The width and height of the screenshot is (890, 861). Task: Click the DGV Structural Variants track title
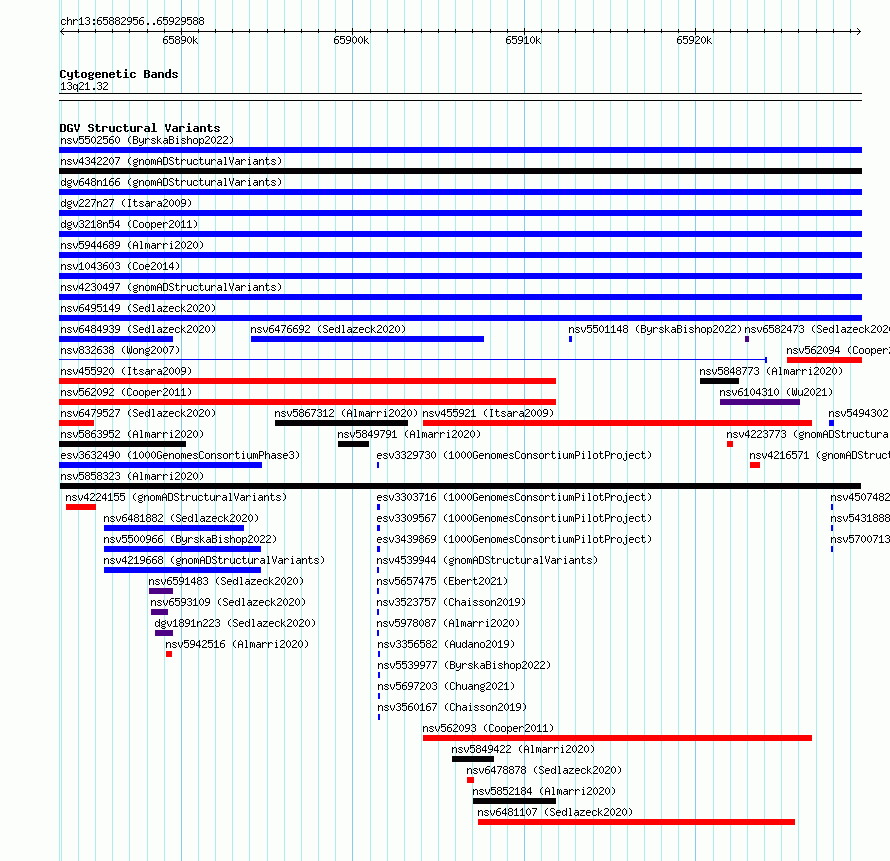(x=140, y=128)
